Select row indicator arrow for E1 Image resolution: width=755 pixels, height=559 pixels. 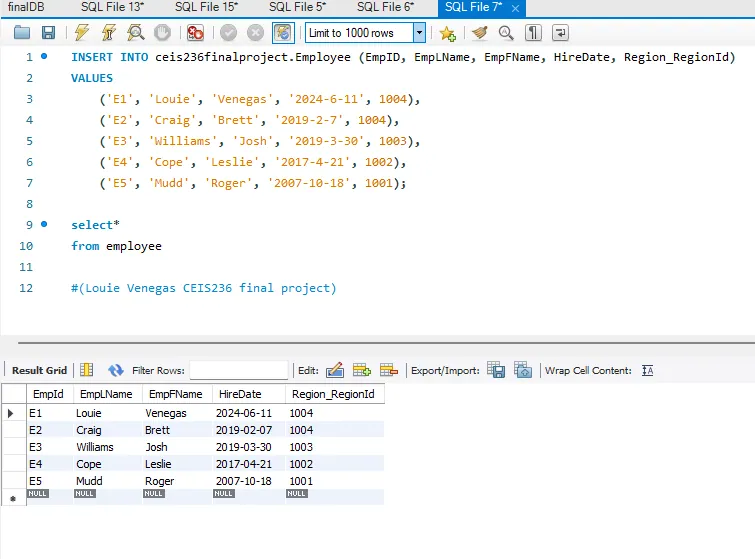11,413
